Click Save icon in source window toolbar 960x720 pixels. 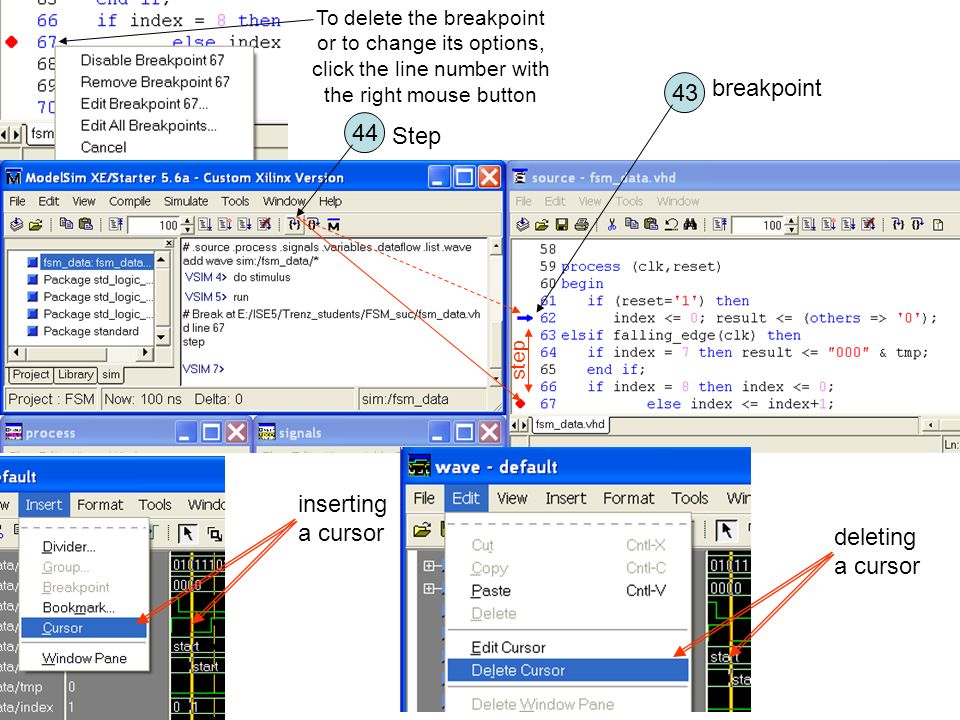pos(561,225)
